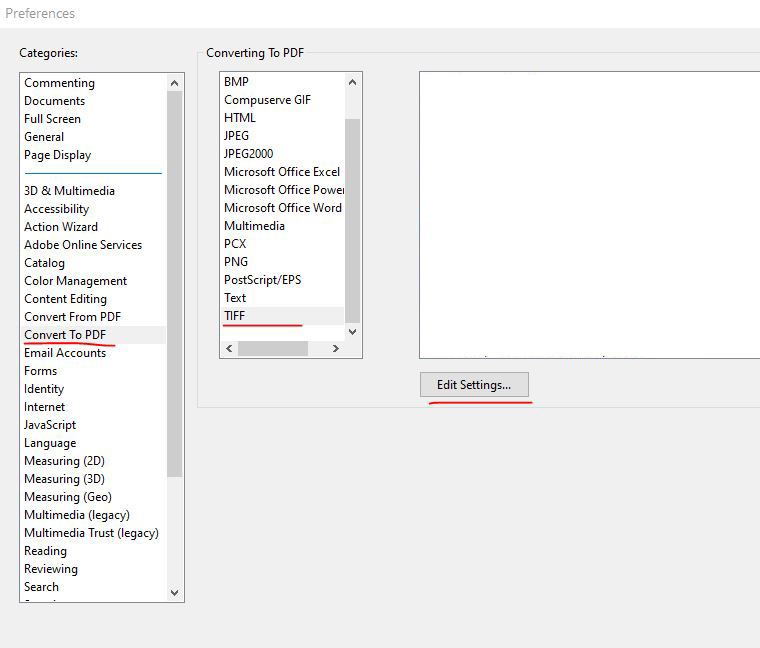Choose Microsoft Office Excel format
Image resolution: width=760 pixels, height=648 pixels.
coord(281,172)
